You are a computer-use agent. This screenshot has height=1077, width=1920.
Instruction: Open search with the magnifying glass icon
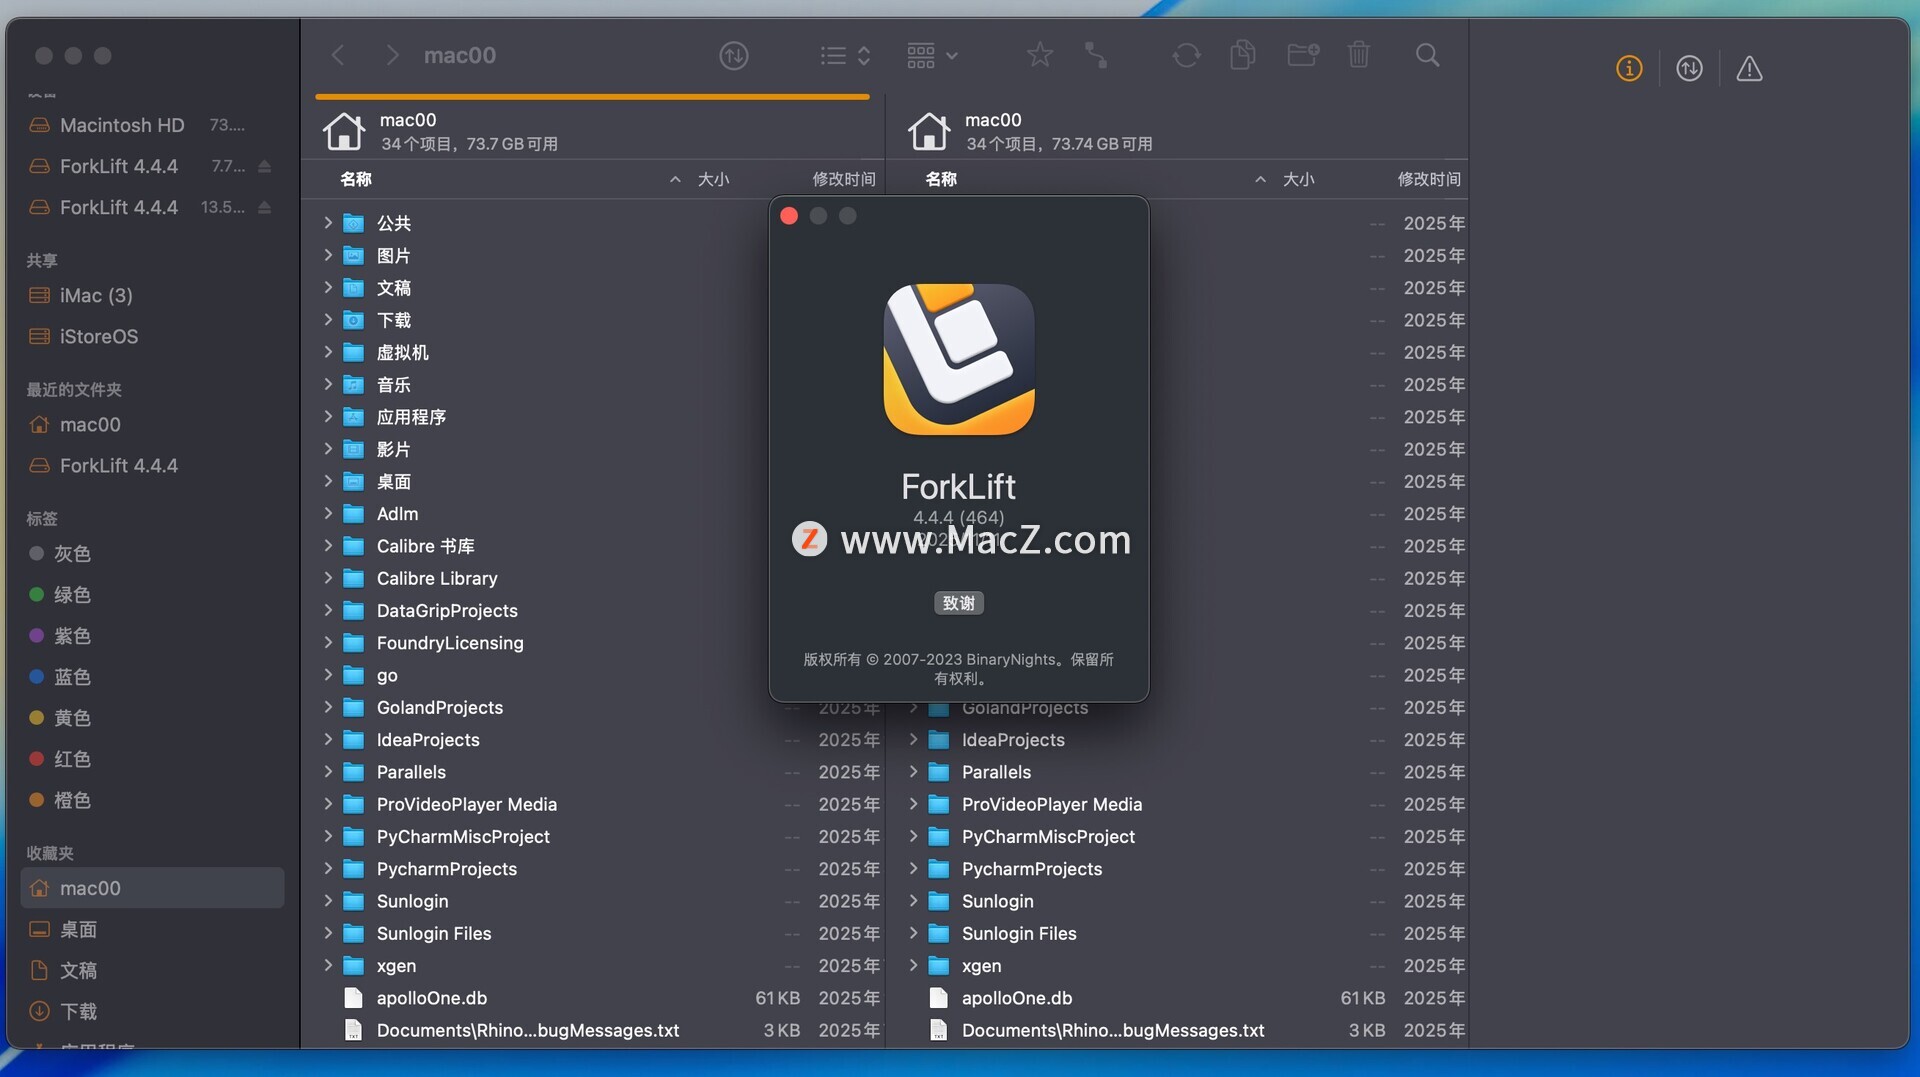click(1427, 55)
